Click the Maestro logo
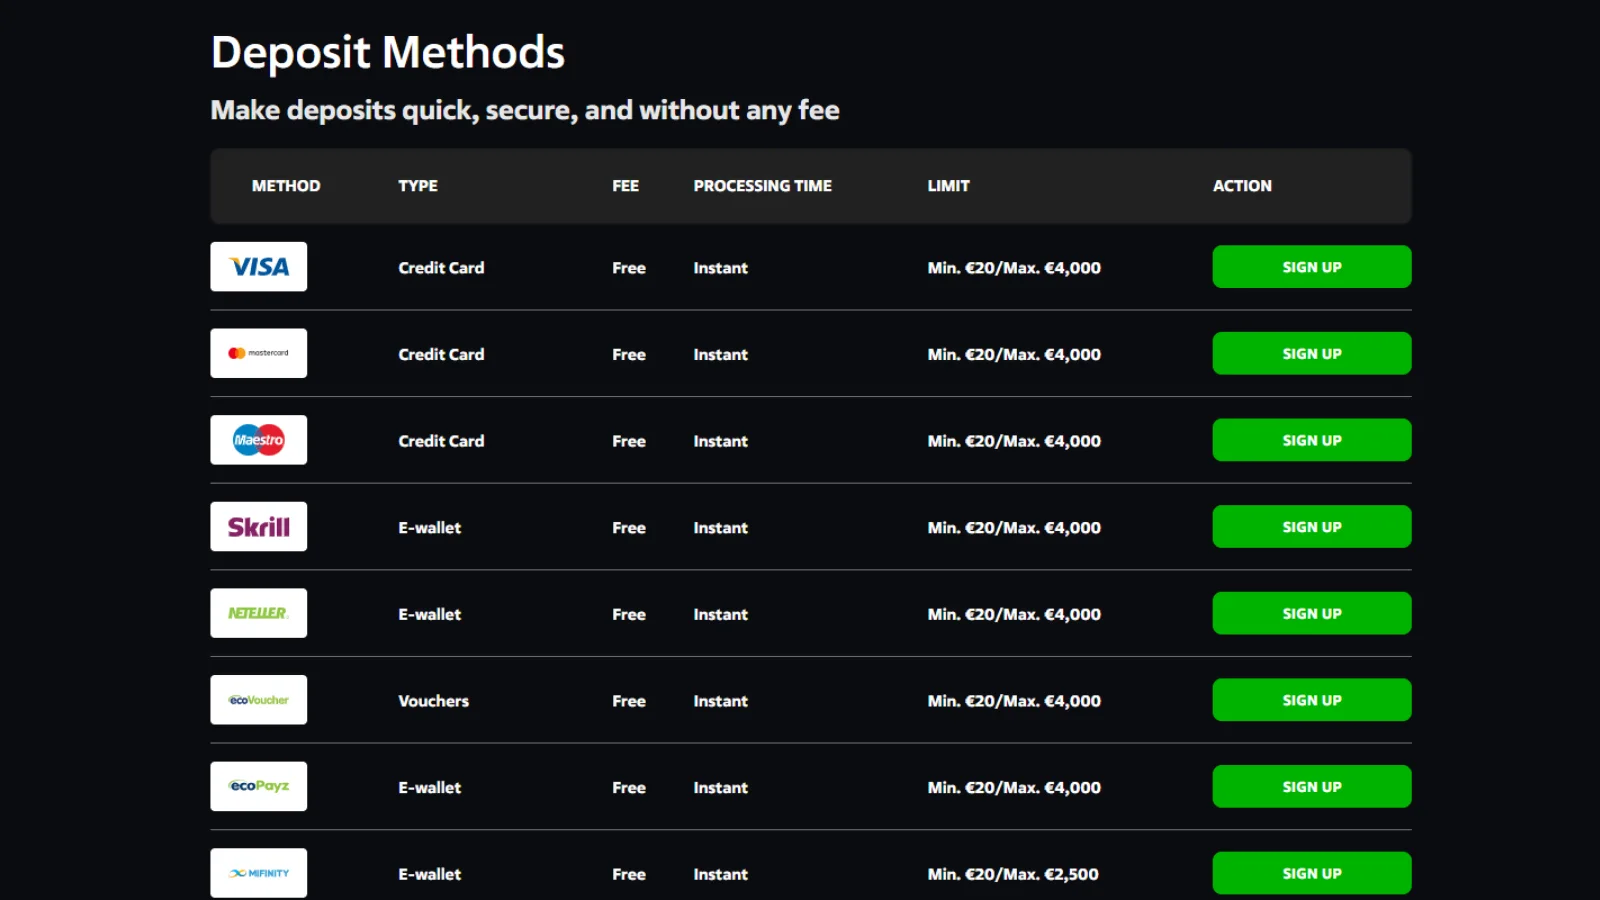The image size is (1600, 900). 258,440
